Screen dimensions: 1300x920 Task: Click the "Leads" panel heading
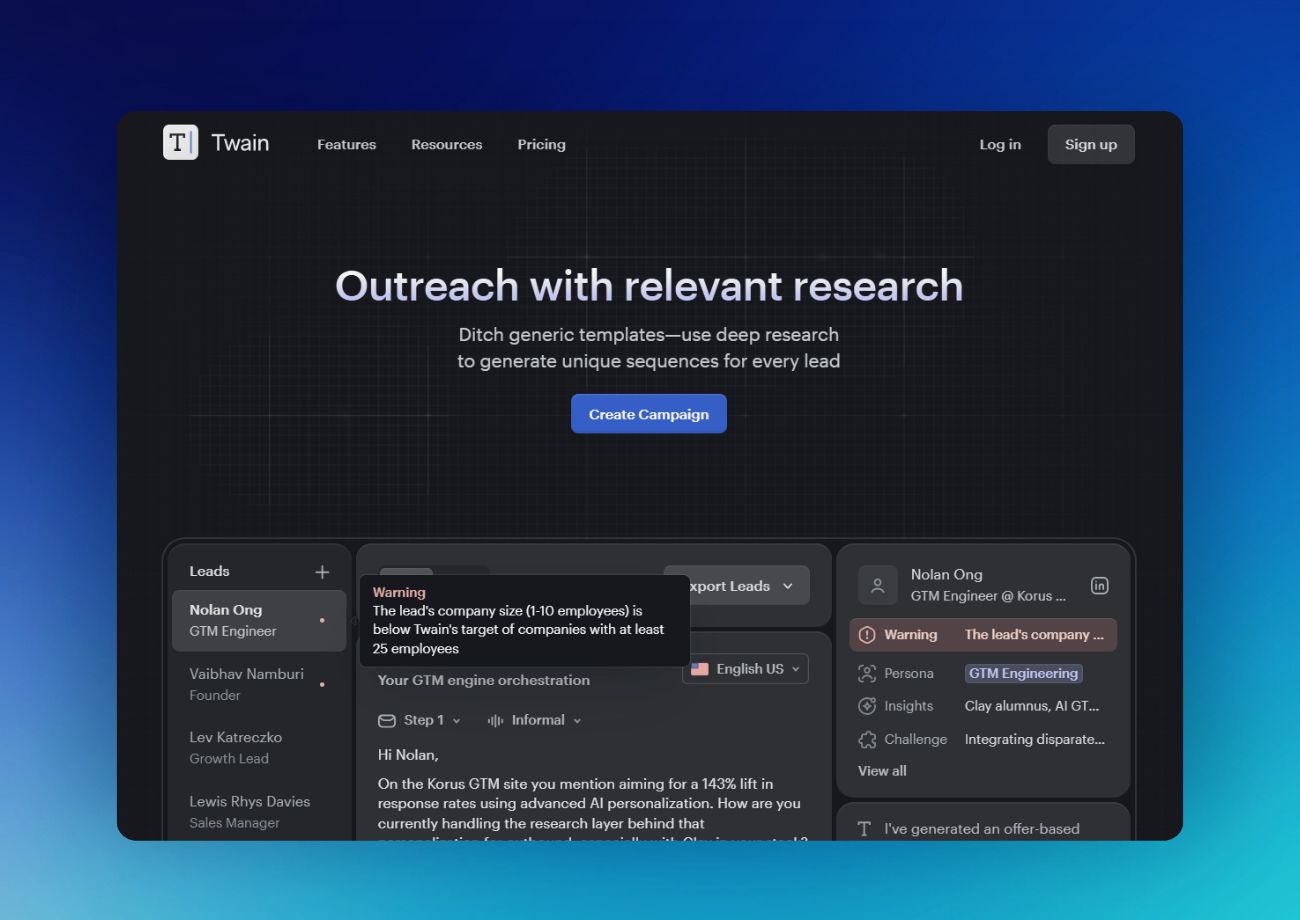(x=210, y=572)
